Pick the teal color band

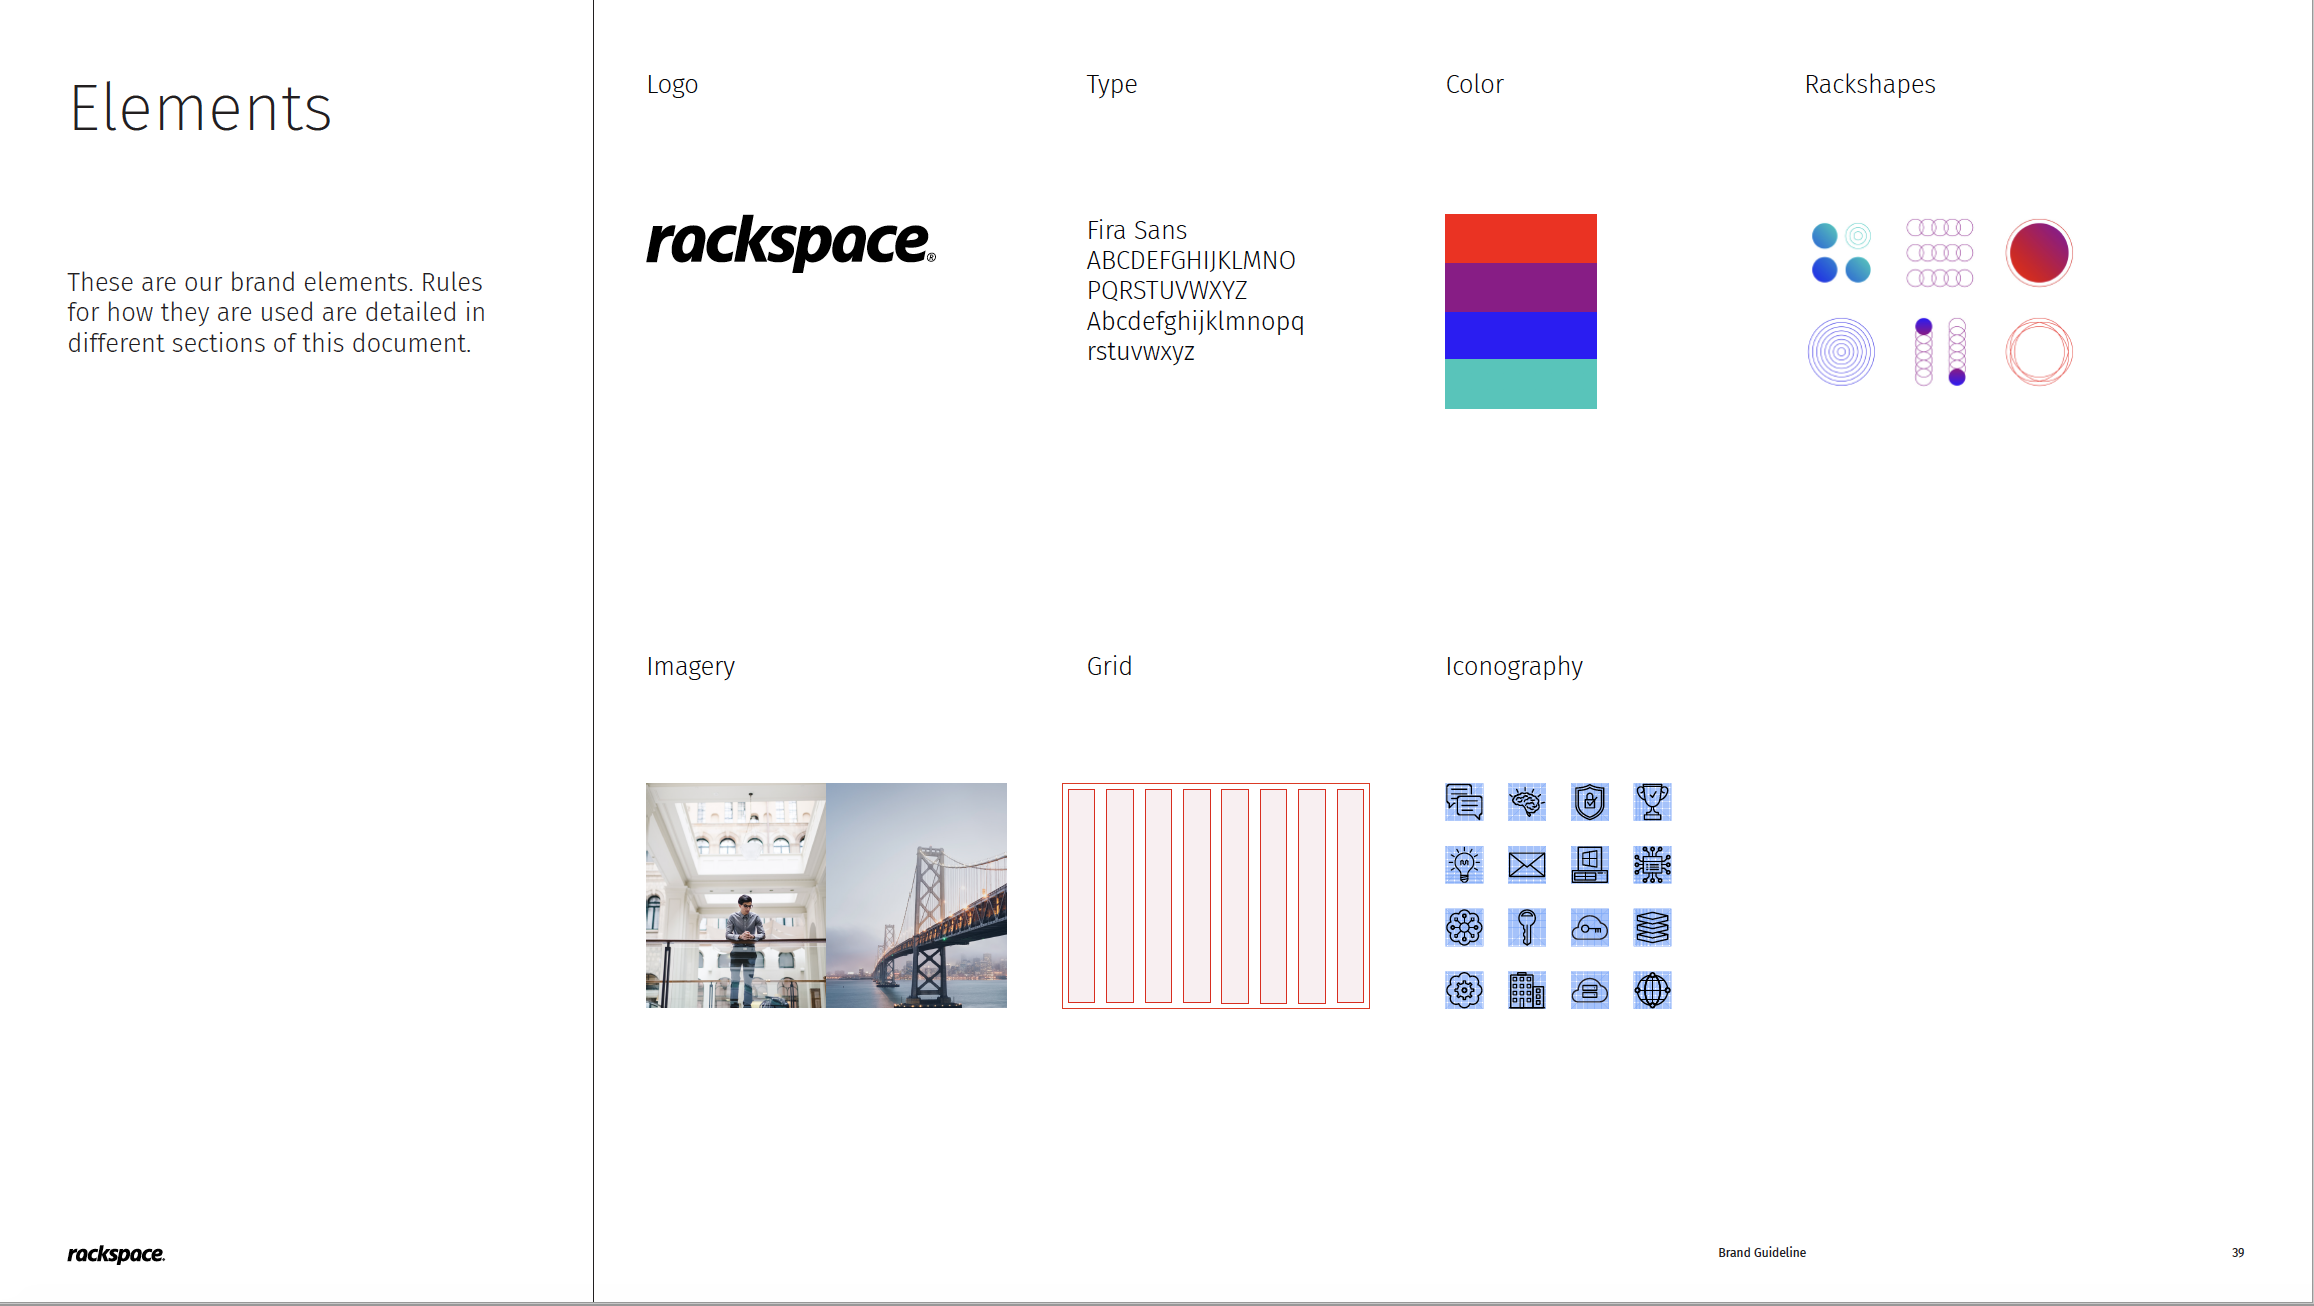click(x=1521, y=384)
